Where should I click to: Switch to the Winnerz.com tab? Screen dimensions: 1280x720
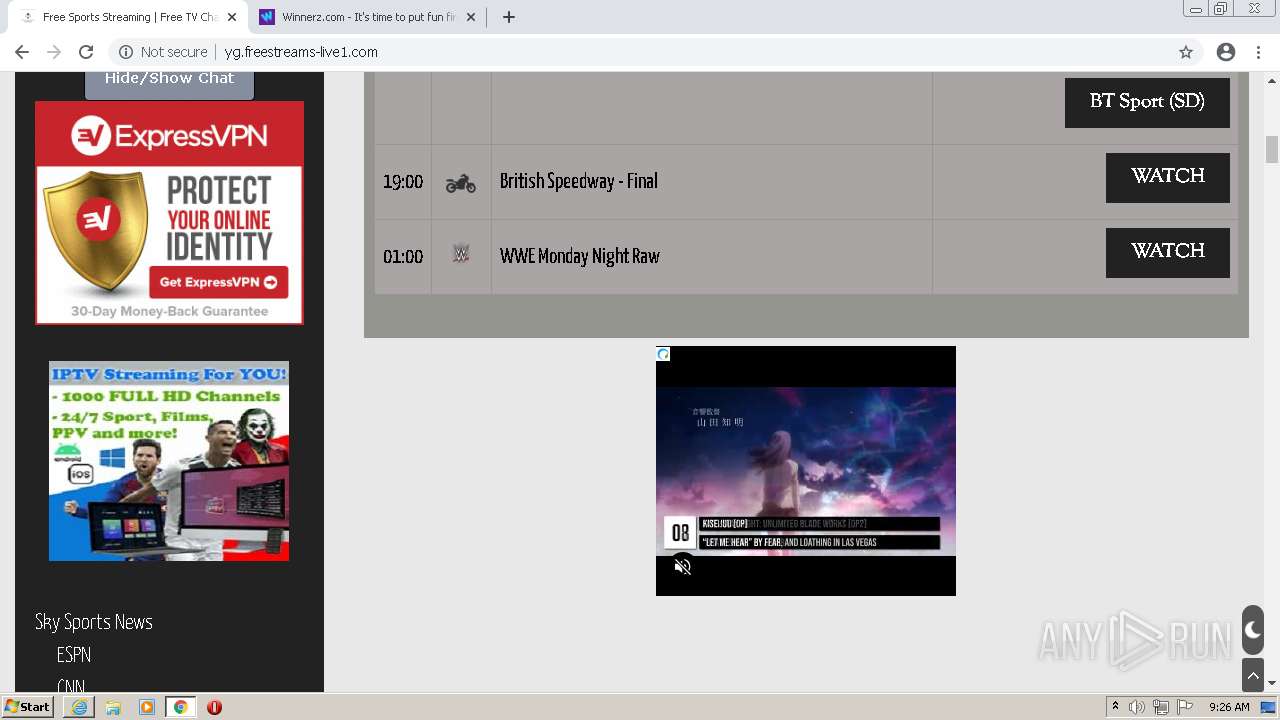(x=367, y=17)
